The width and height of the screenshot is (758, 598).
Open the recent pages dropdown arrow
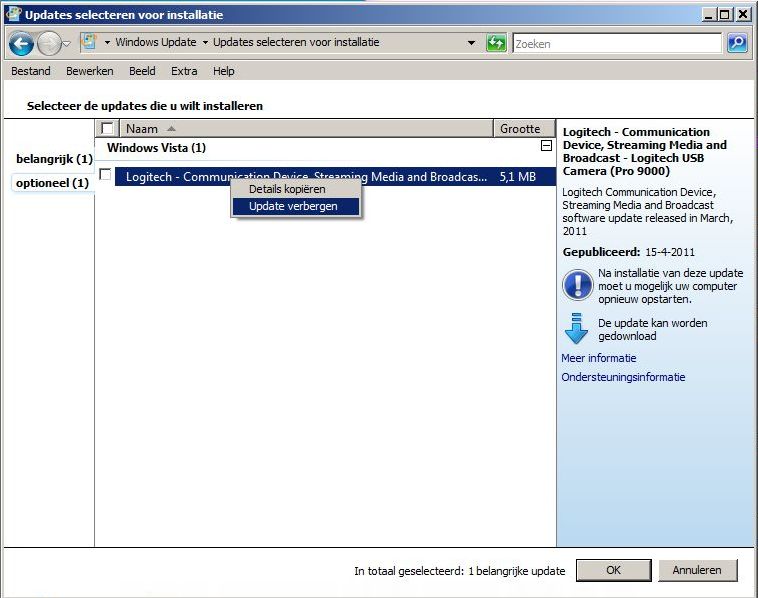tap(67, 44)
